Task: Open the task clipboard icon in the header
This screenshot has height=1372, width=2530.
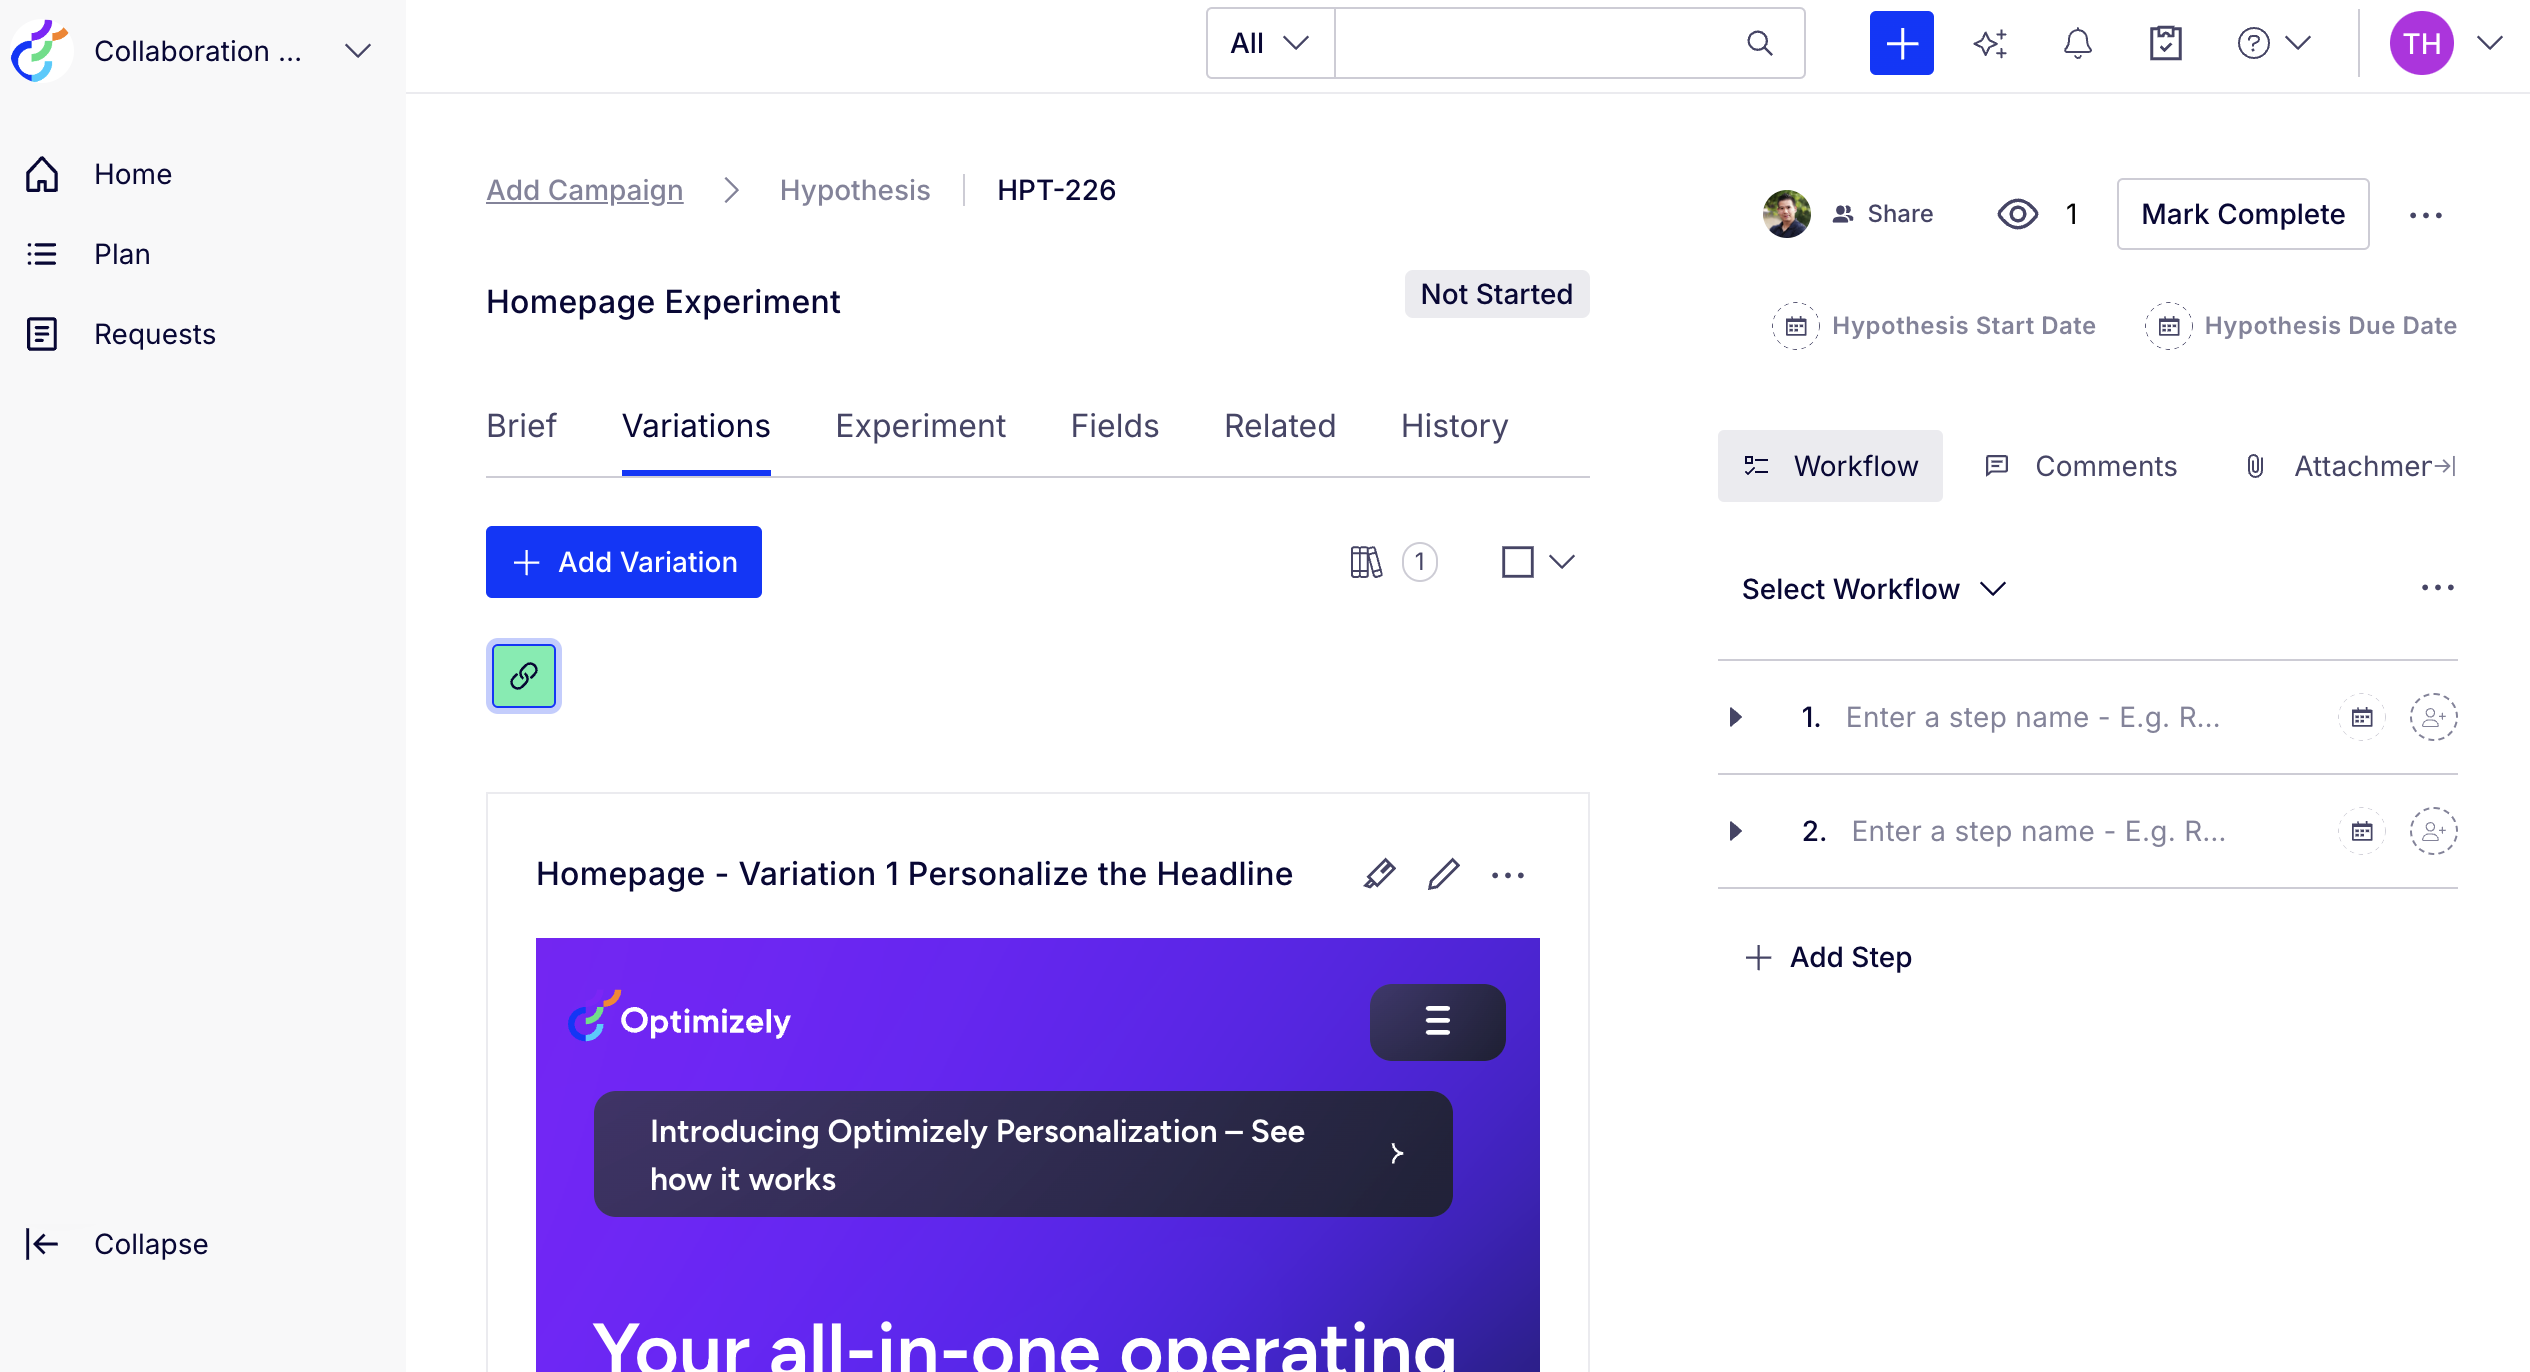Action: pos(2166,43)
